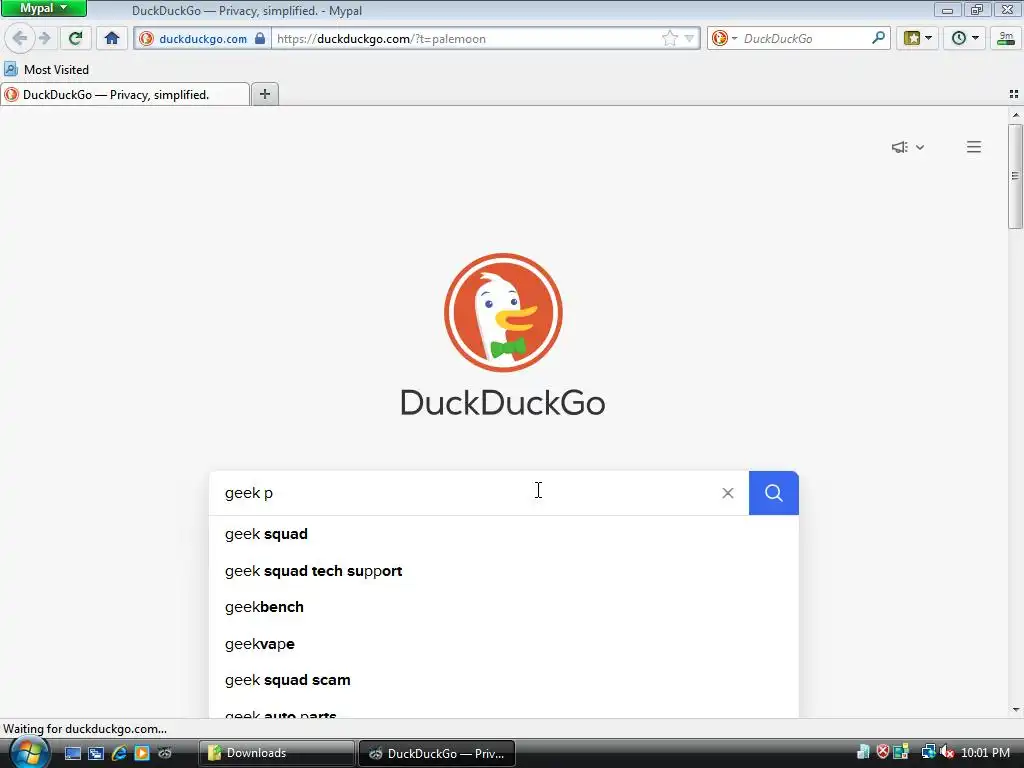This screenshot has height=768, width=1024.
Task: Choose the 'geek squad' suggestion
Action: tap(504, 534)
